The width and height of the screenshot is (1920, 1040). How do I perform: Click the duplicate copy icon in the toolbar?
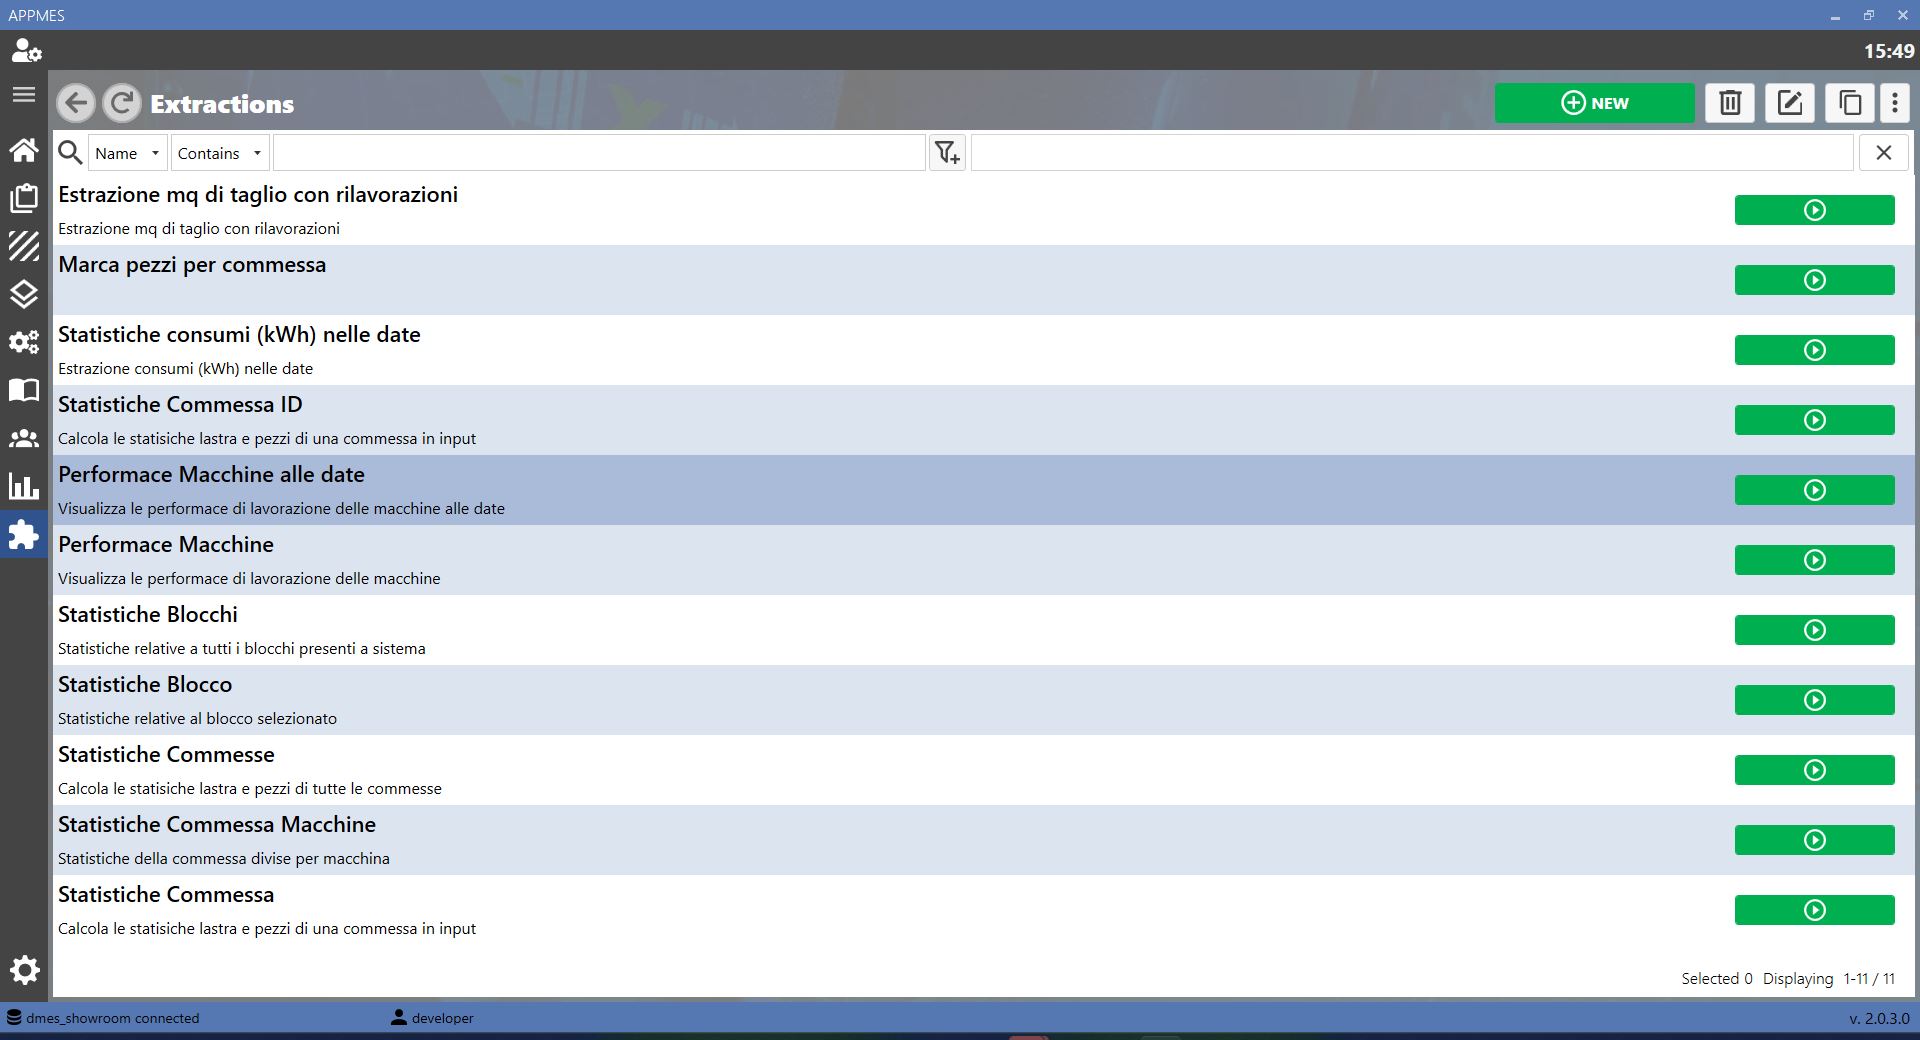tap(1850, 103)
